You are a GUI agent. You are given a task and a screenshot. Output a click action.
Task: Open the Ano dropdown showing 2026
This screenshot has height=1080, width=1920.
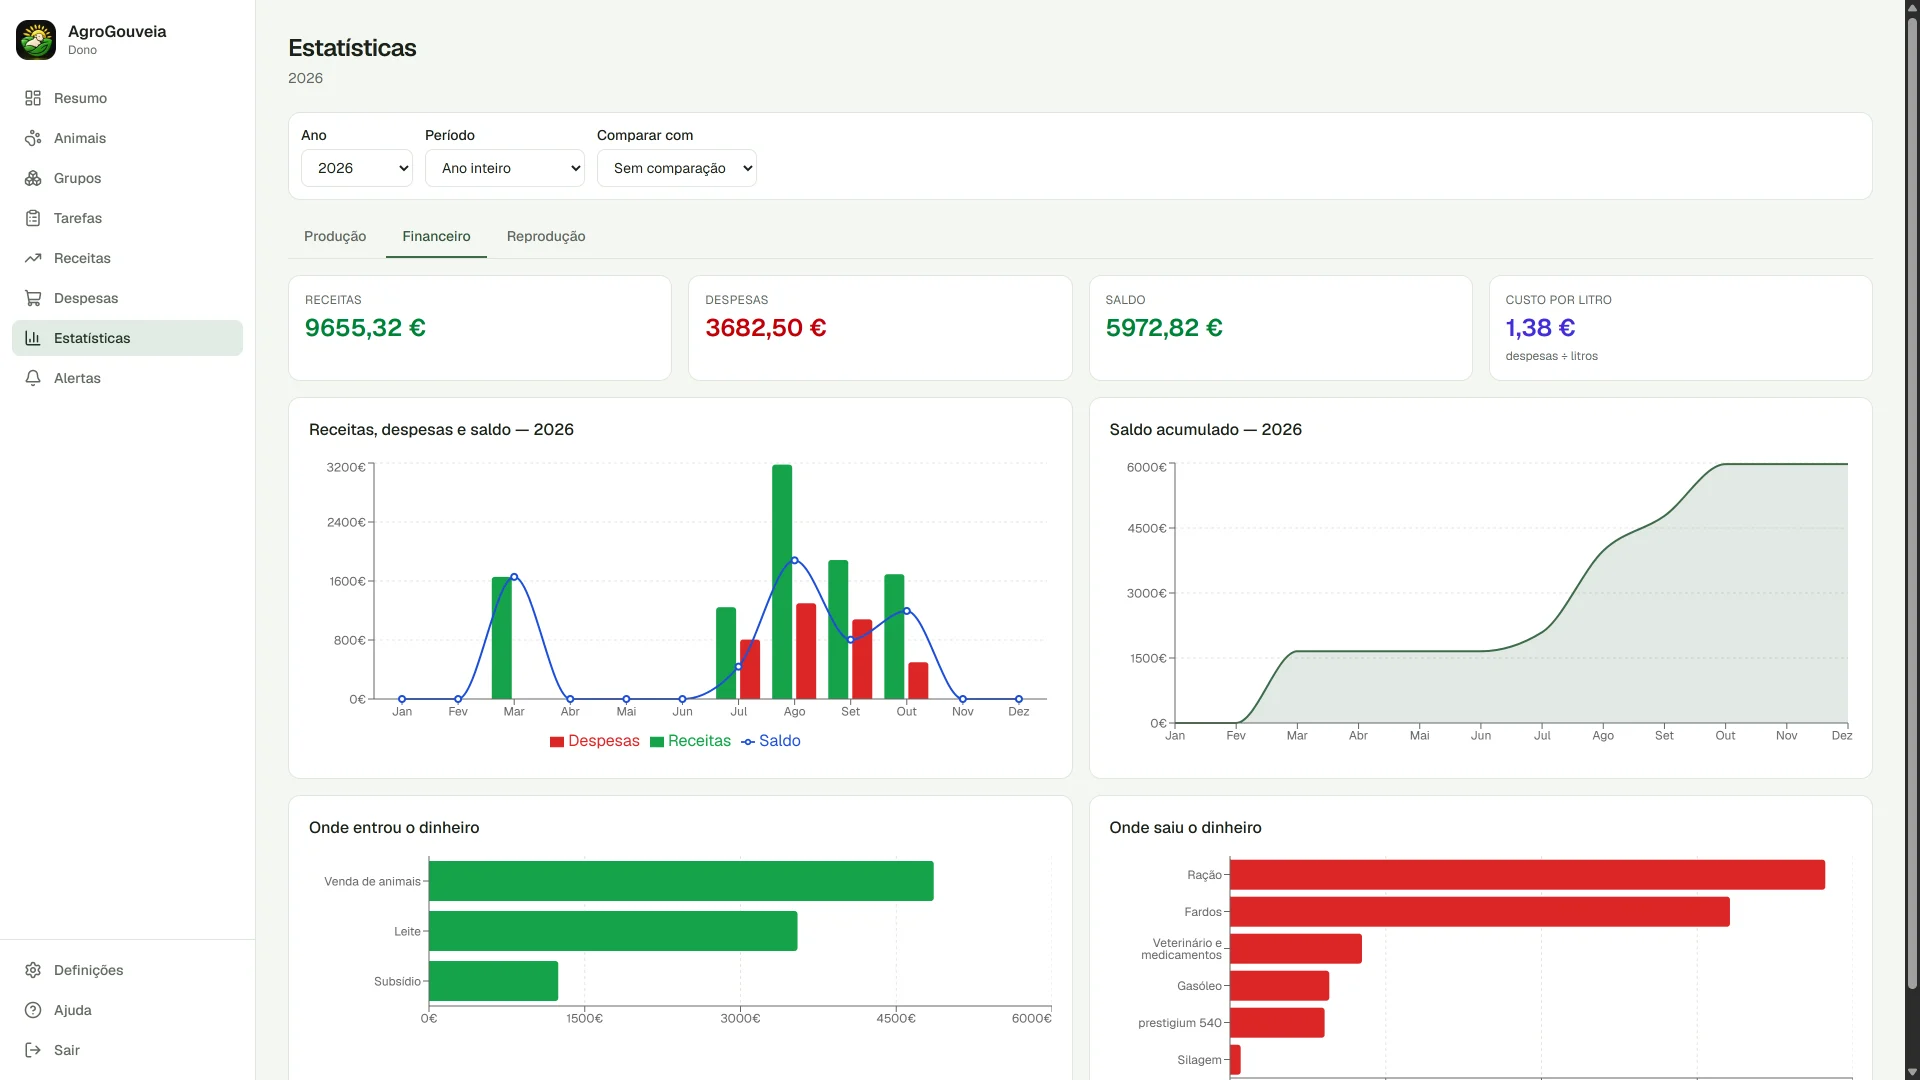pyautogui.click(x=357, y=168)
